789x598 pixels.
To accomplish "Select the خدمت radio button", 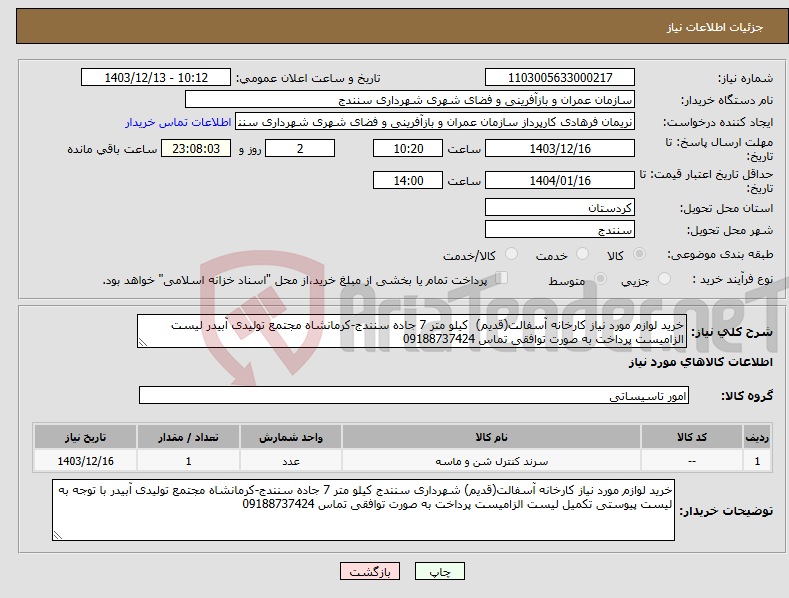I will point(582,254).
